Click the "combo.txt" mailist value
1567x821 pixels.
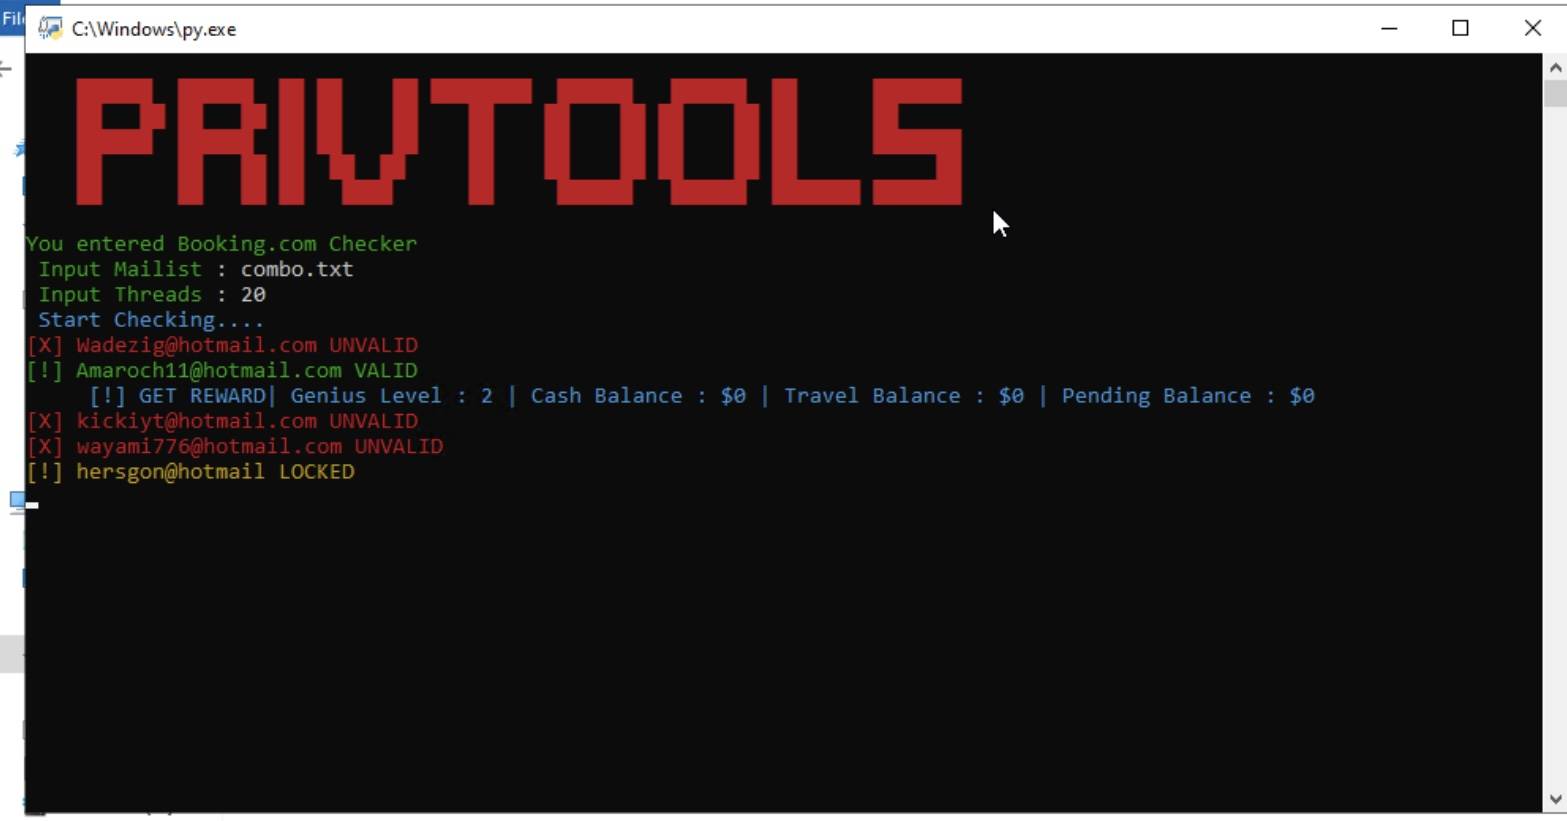296,269
